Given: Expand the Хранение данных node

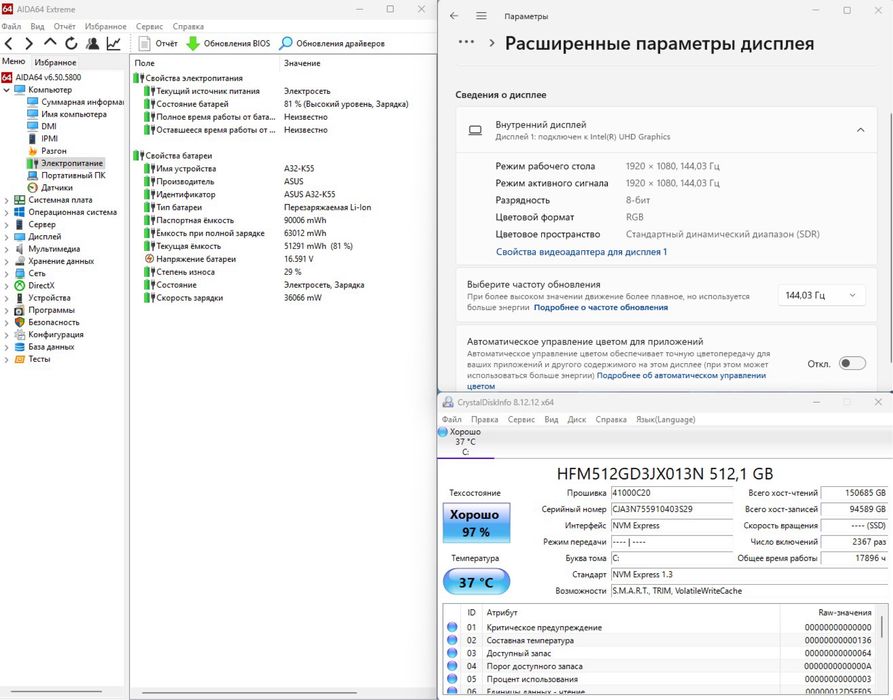Looking at the screenshot, I should 6,261.
